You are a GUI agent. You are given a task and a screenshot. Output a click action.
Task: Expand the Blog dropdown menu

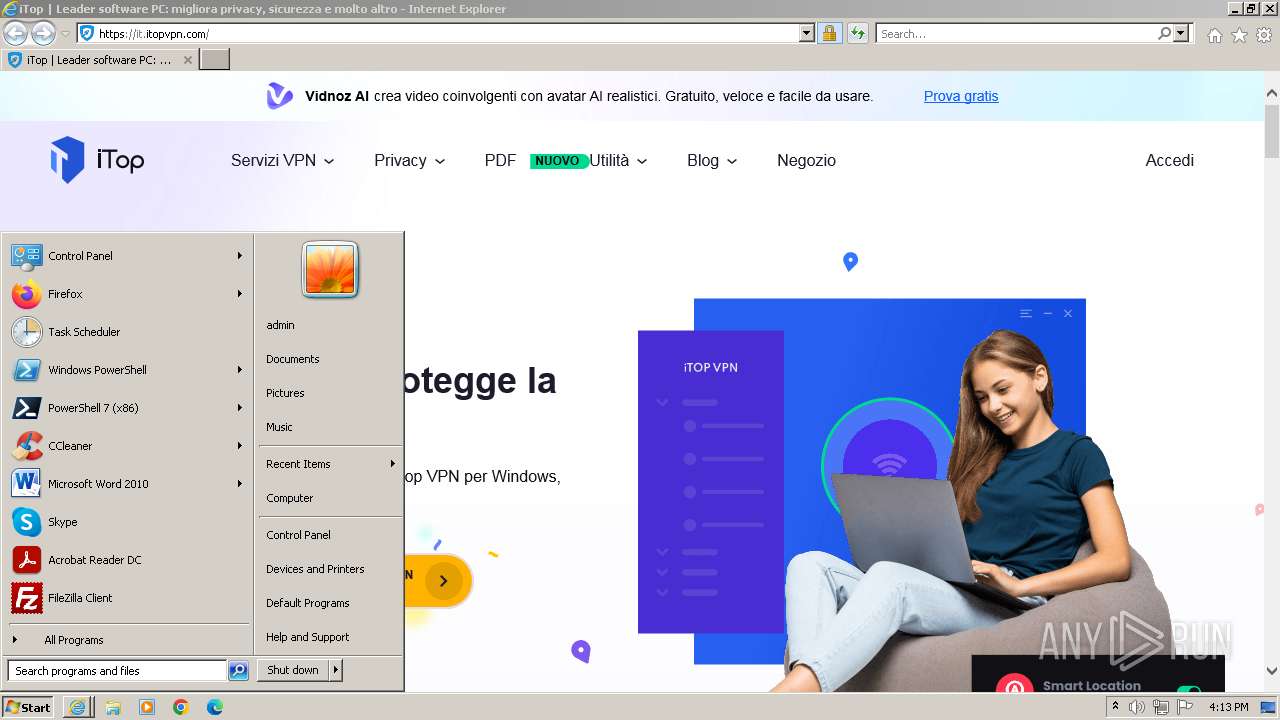point(712,160)
